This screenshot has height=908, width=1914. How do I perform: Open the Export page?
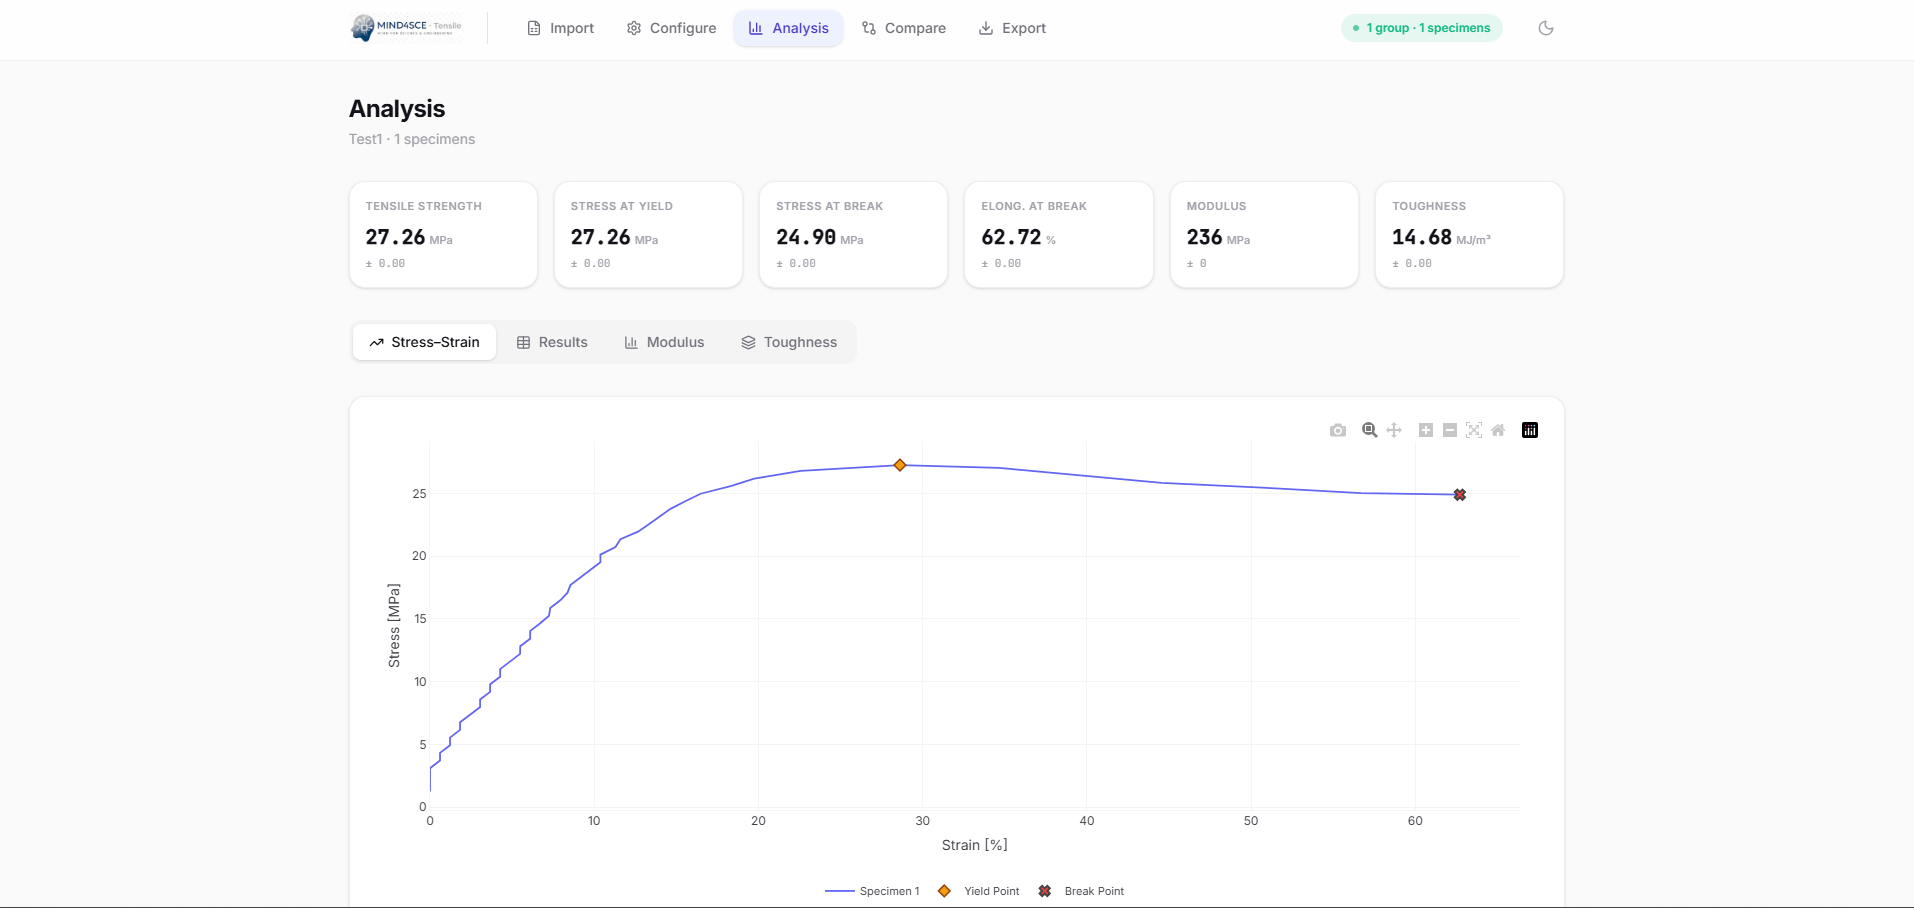point(1012,28)
